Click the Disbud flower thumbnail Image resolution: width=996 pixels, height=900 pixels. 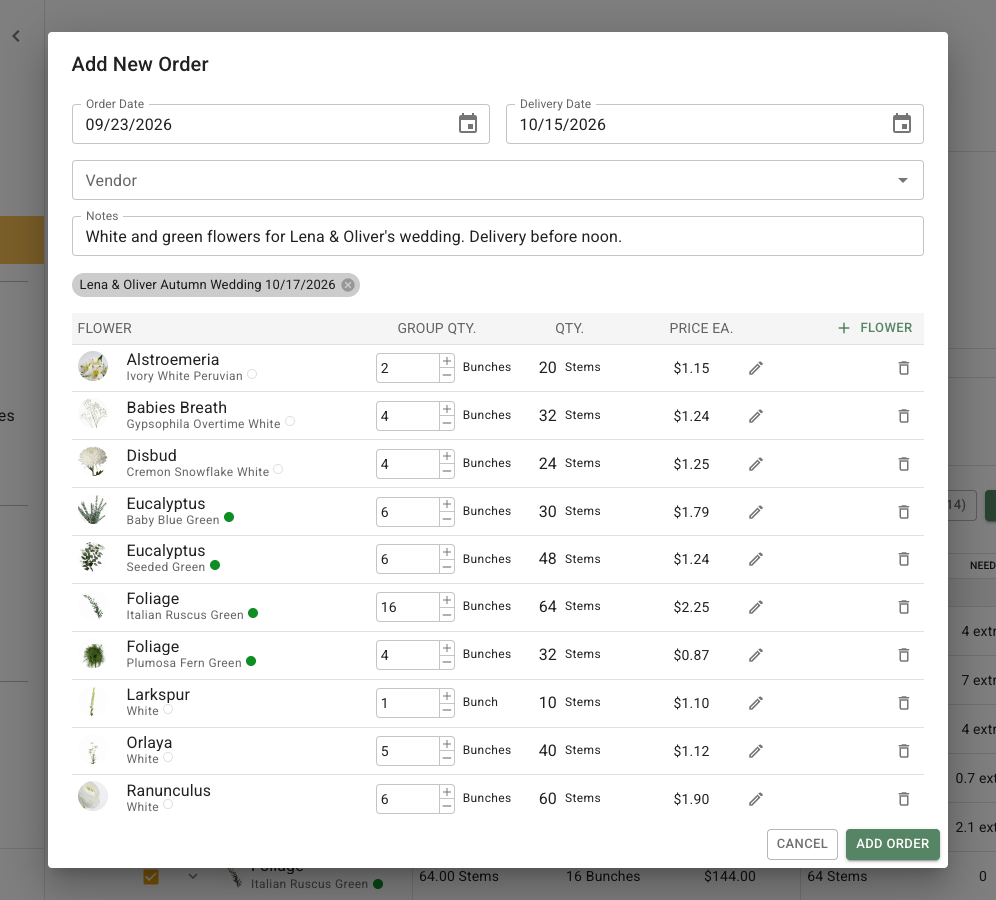point(93,462)
